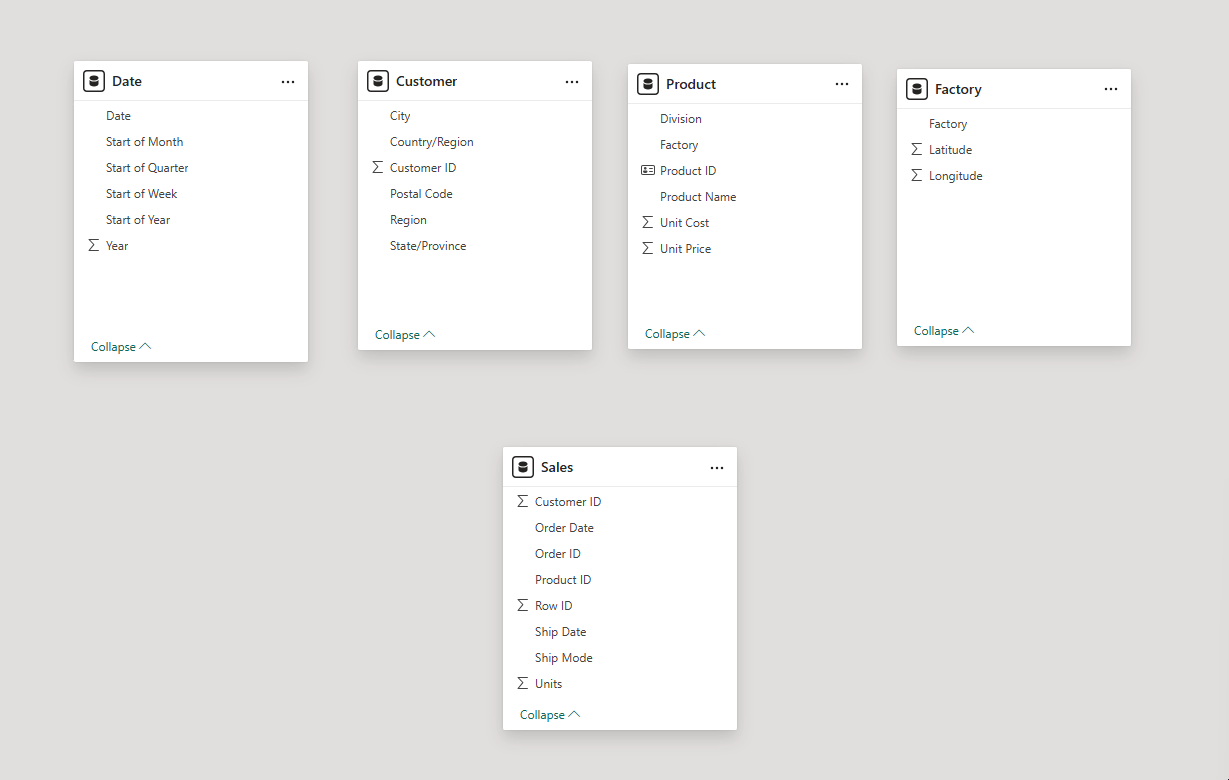Click the sigma icon next to Latitude
The width and height of the screenshot is (1229, 780).
[917, 150]
